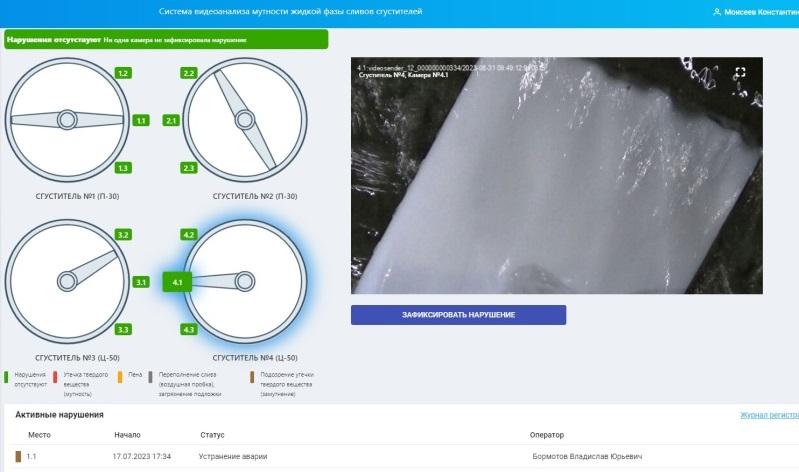The image size is (799, 472).
Task: Open the Журнал регистрации link
Action: tap(768, 414)
